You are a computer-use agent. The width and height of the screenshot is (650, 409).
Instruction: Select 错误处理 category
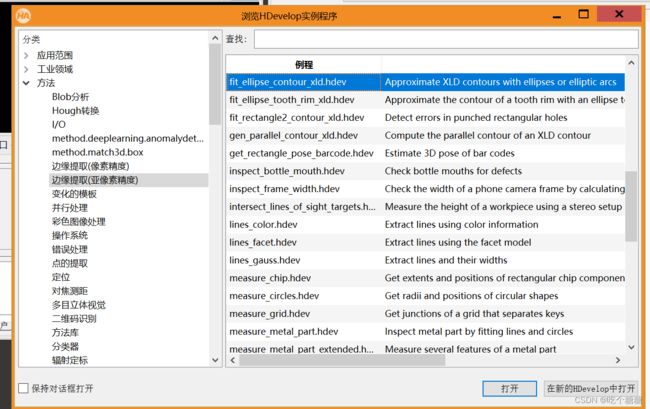pyautogui.click(x=69, y=249)
